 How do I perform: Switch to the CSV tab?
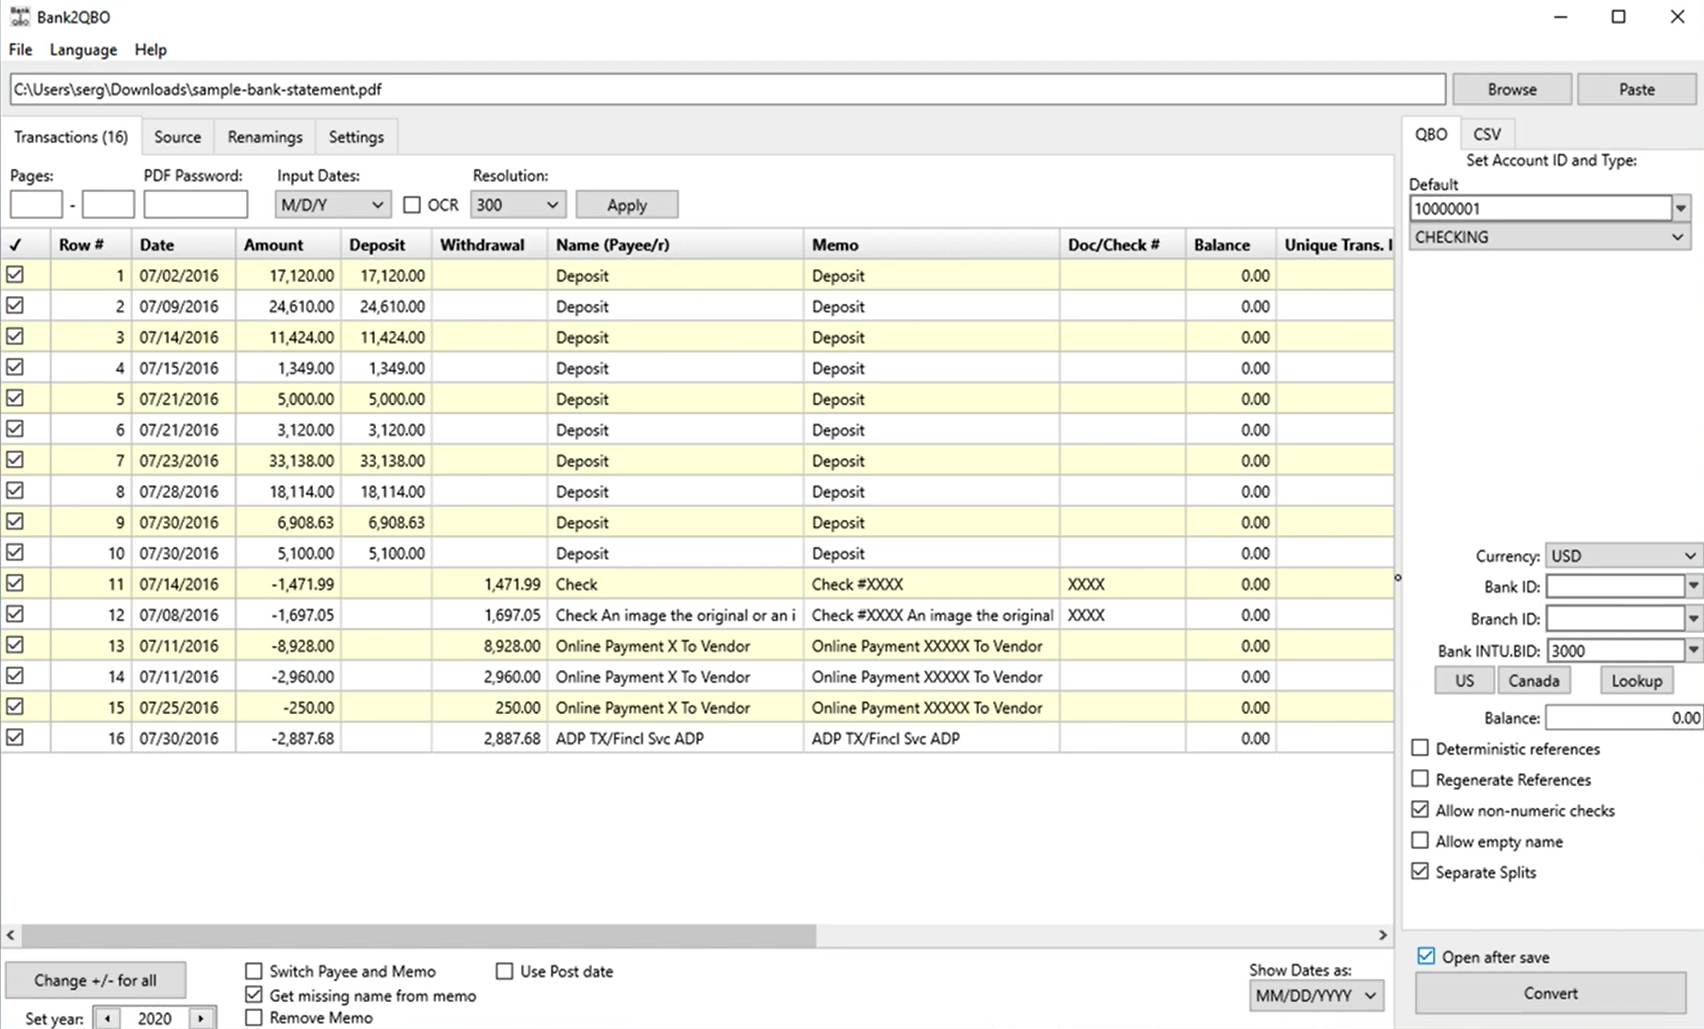click(1487, 134)
